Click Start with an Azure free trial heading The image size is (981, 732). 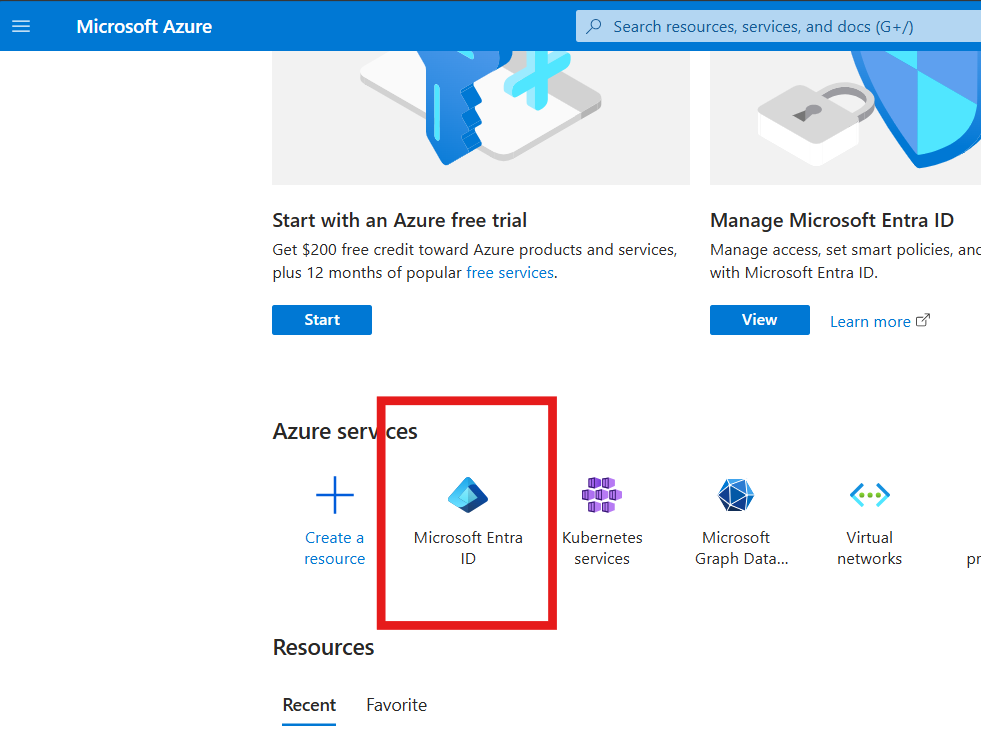pos(399,220)
